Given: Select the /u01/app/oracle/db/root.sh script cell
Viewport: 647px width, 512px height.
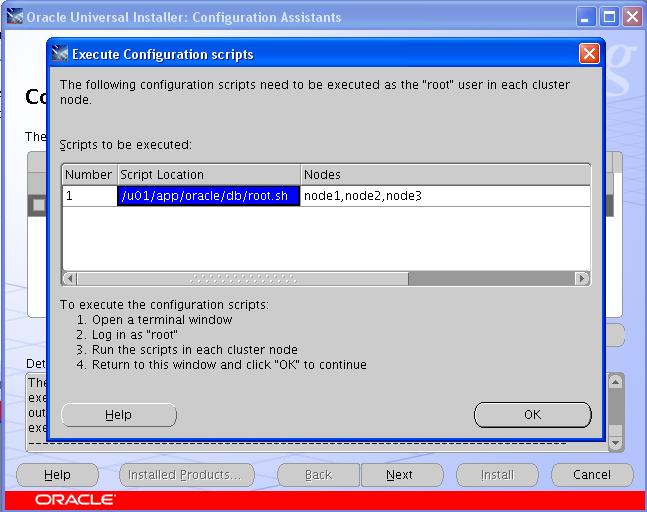Looking at the screenshot, I should tap(209, 196).
